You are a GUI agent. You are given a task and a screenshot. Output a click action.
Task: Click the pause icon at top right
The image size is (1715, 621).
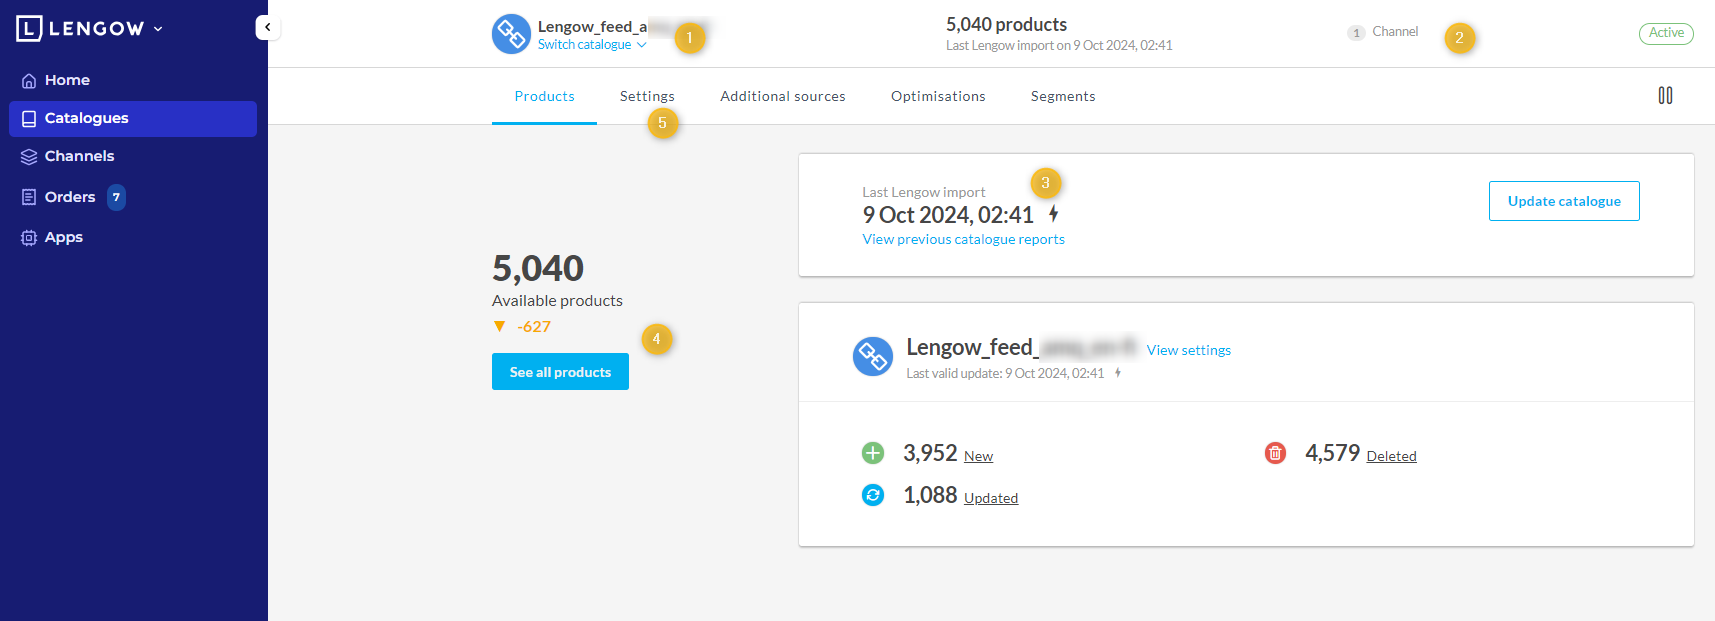point(1665,96)
